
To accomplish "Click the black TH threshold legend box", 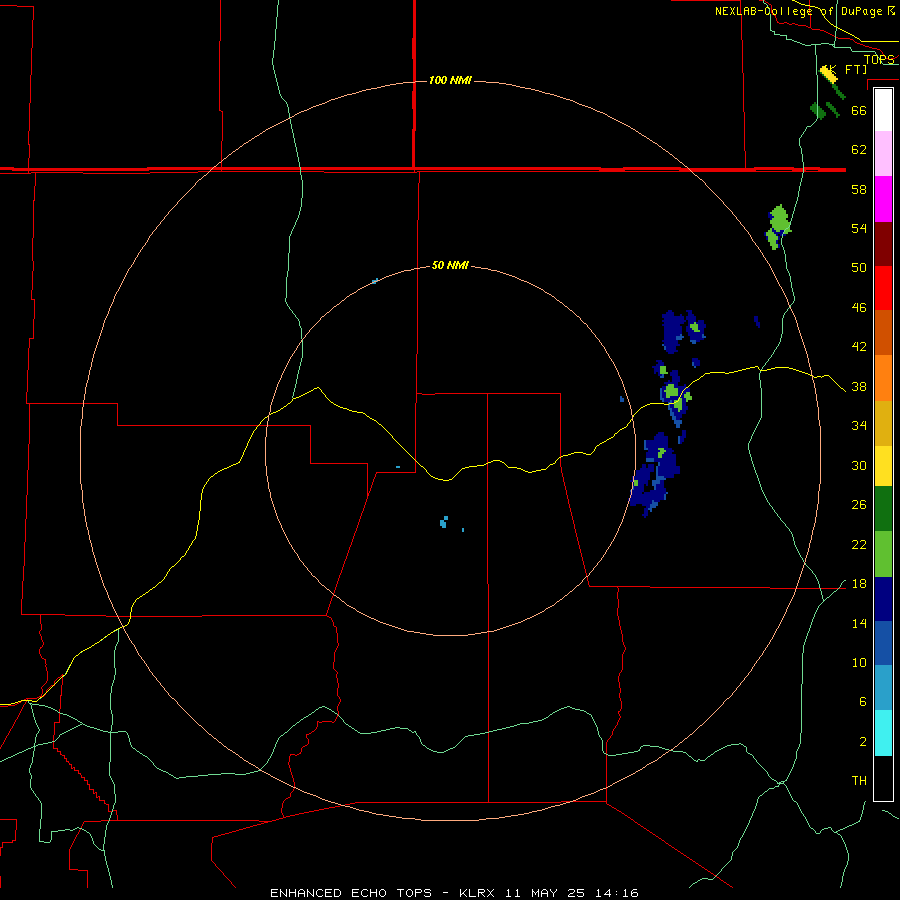I will [x=883, y=778].
